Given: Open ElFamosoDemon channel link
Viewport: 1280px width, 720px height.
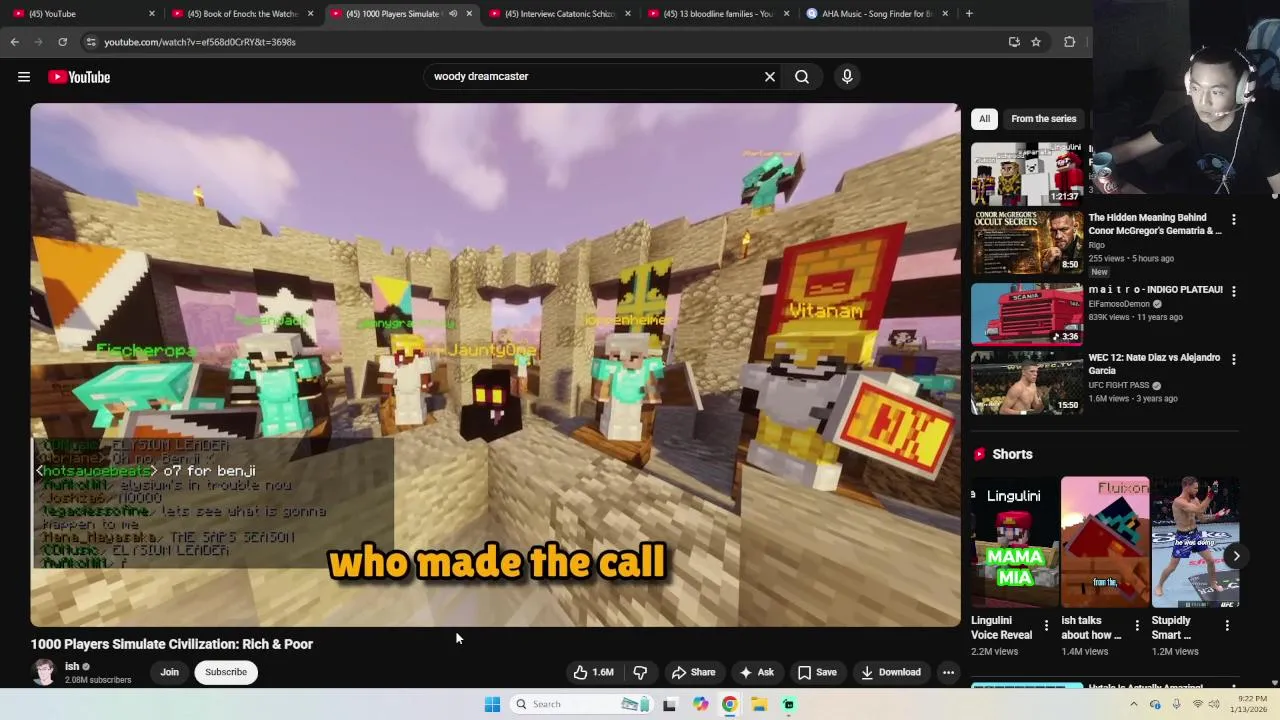Looking at the screenshot, I should point(1119,304).
